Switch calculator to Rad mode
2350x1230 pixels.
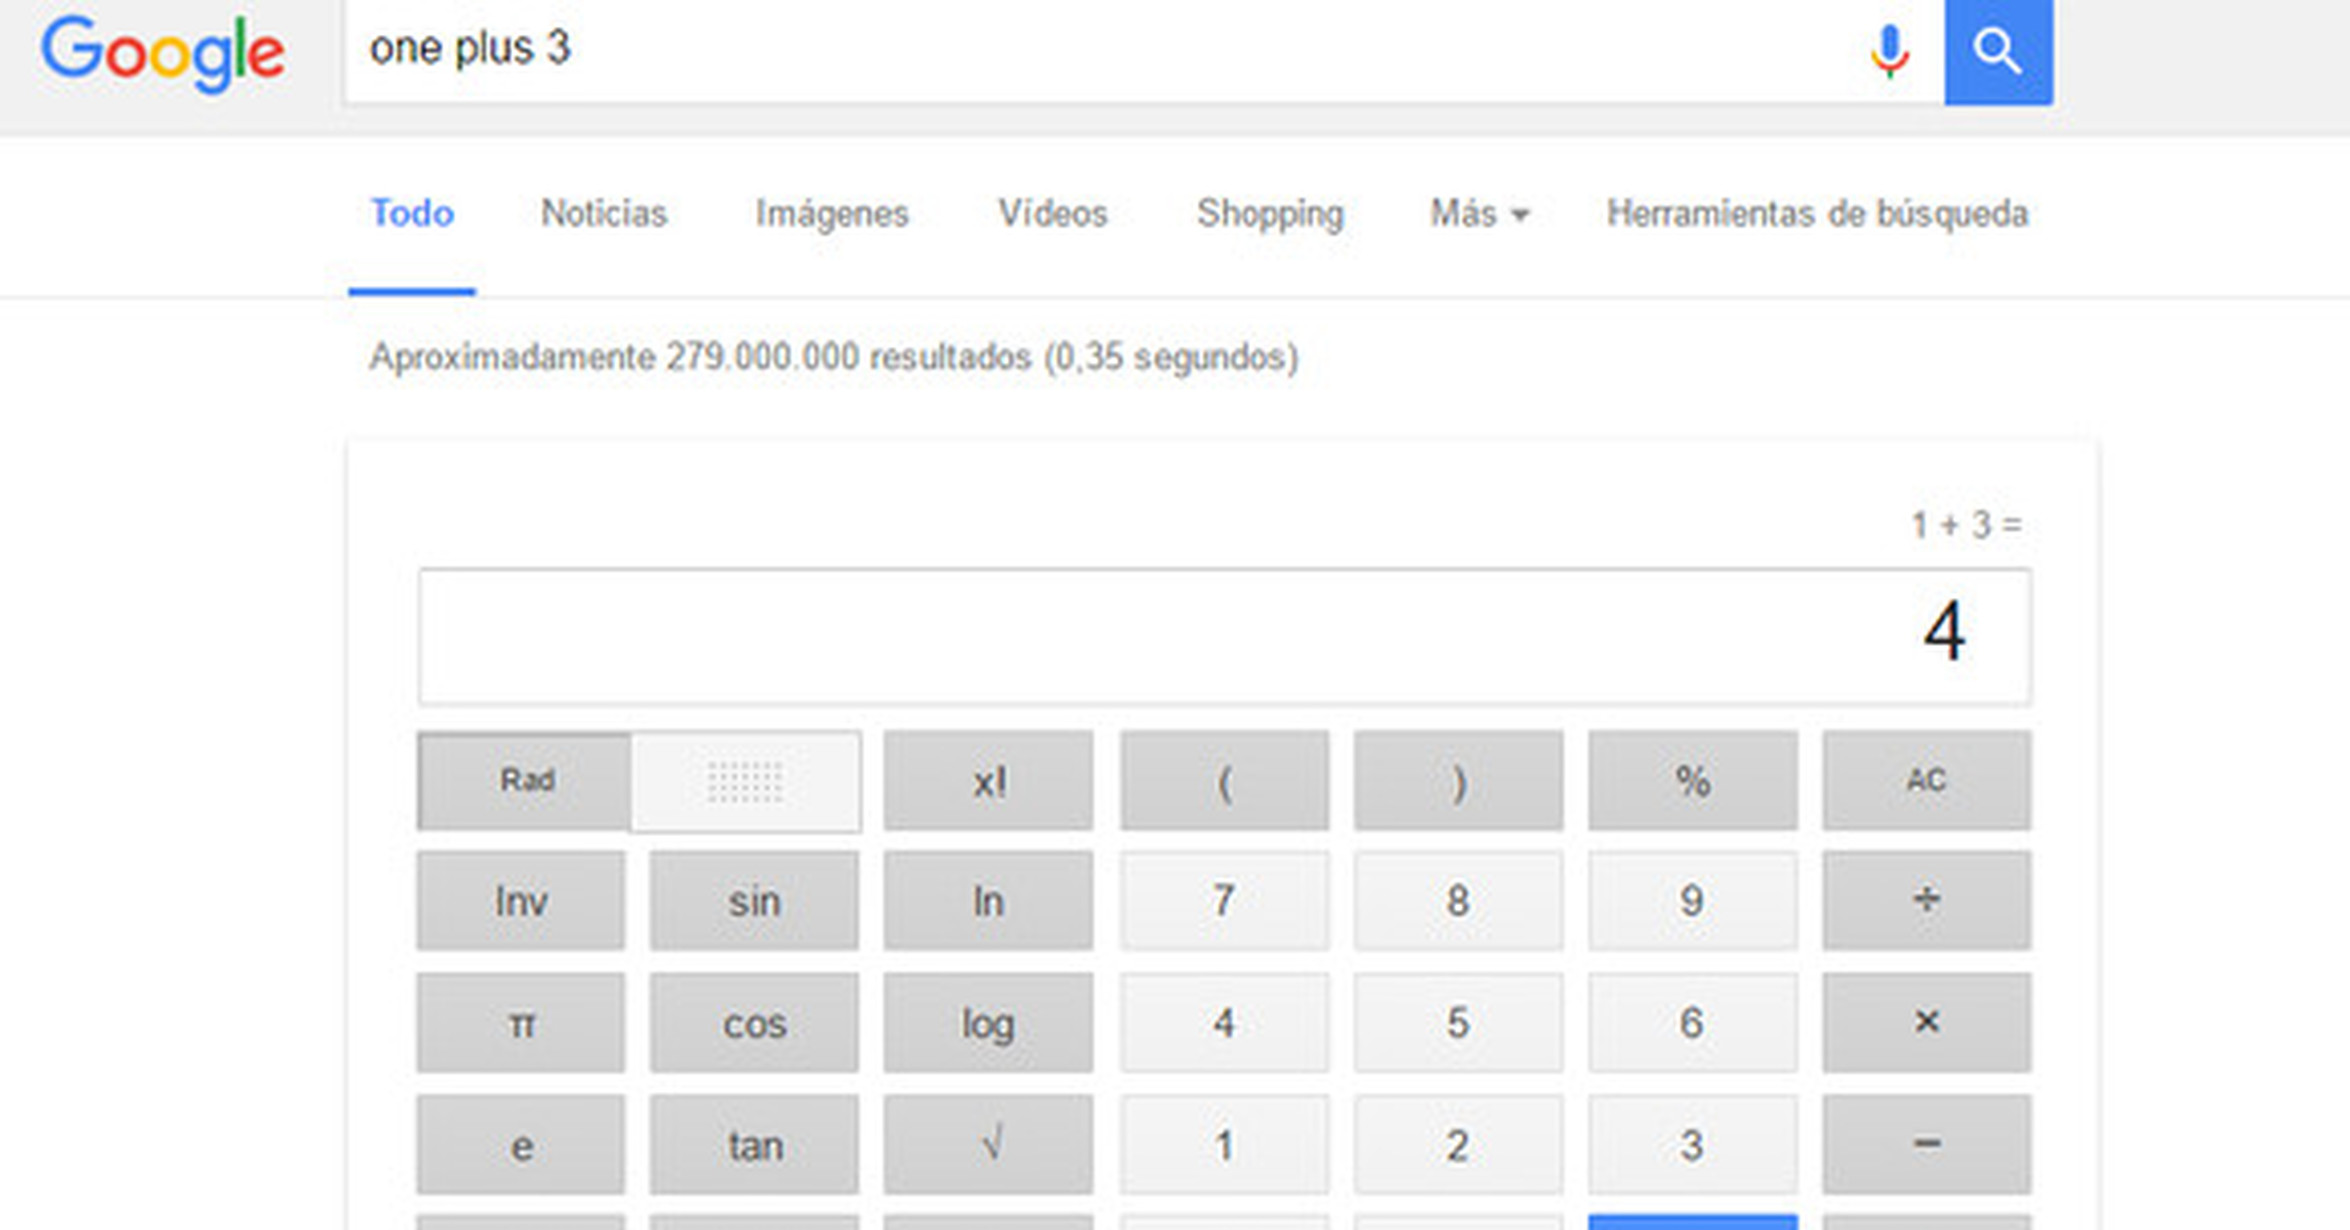tap(525, 780)
